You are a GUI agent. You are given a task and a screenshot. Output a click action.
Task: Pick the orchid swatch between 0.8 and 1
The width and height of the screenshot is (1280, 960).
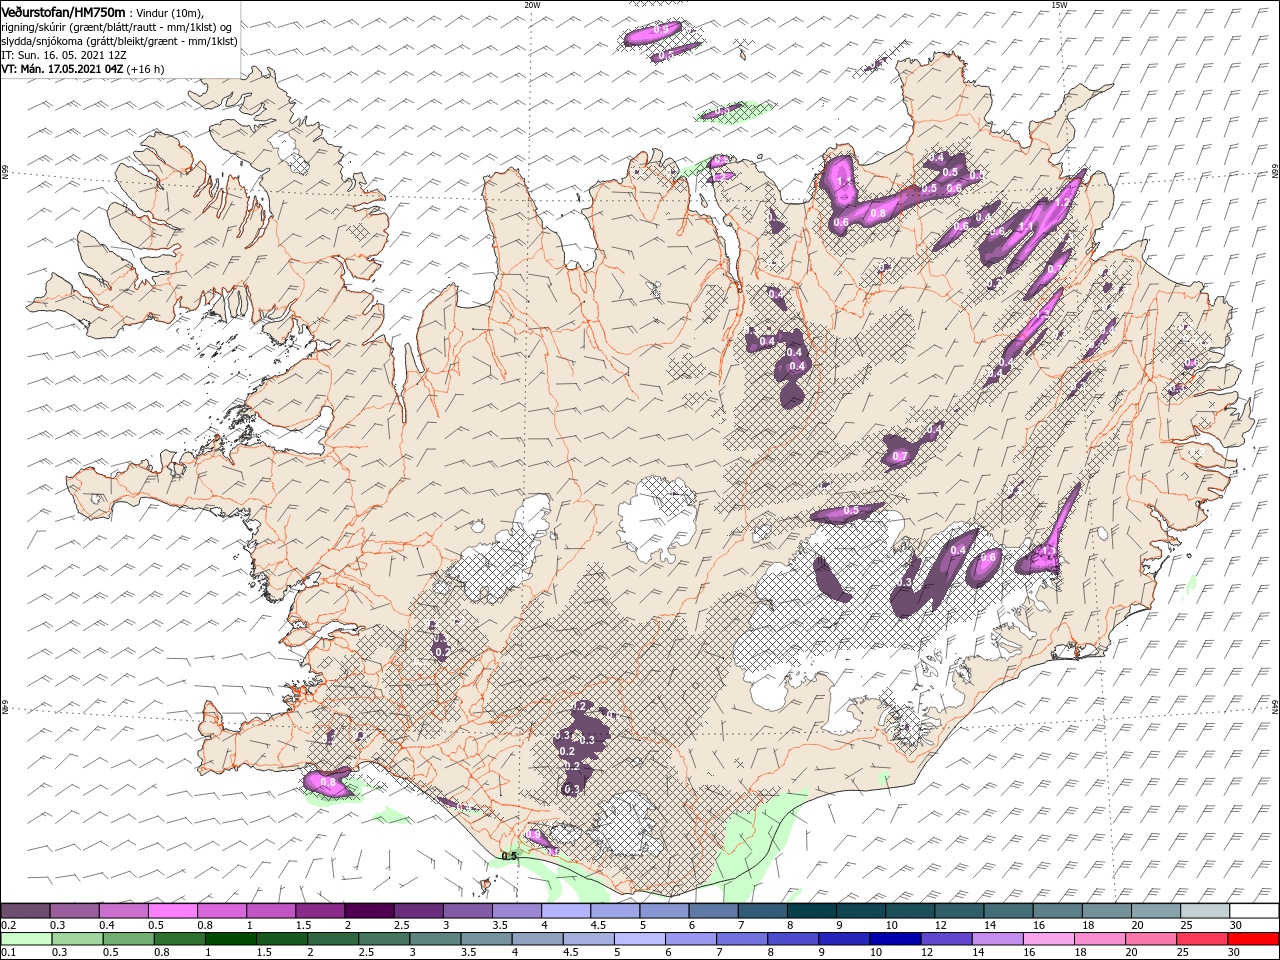pyautogui.click(x=221, y=911)
